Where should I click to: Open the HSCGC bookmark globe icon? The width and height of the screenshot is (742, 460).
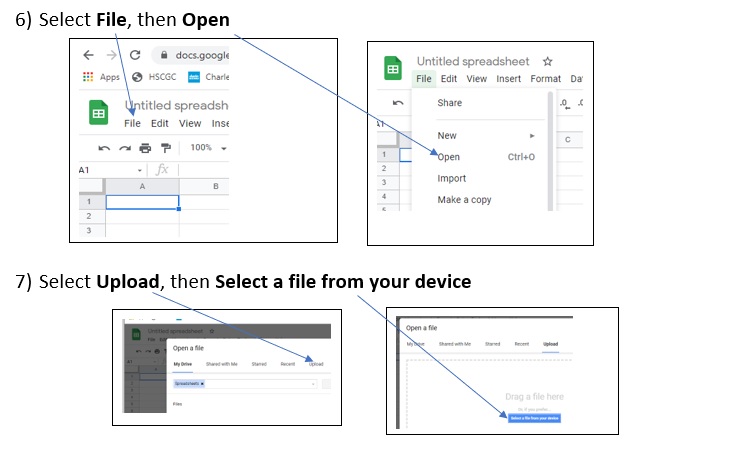[137, 77]
